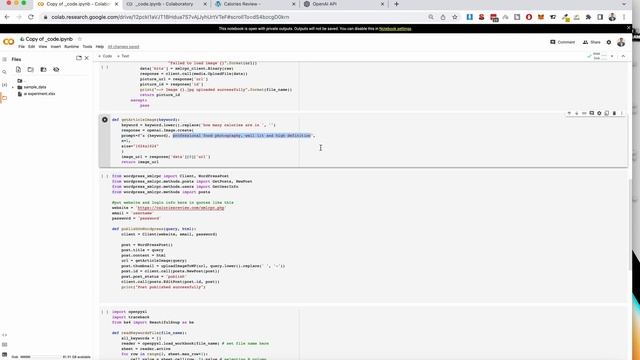Open Files panel in new window
Screen dimensions: 640x360
click(x=79, y=58)
